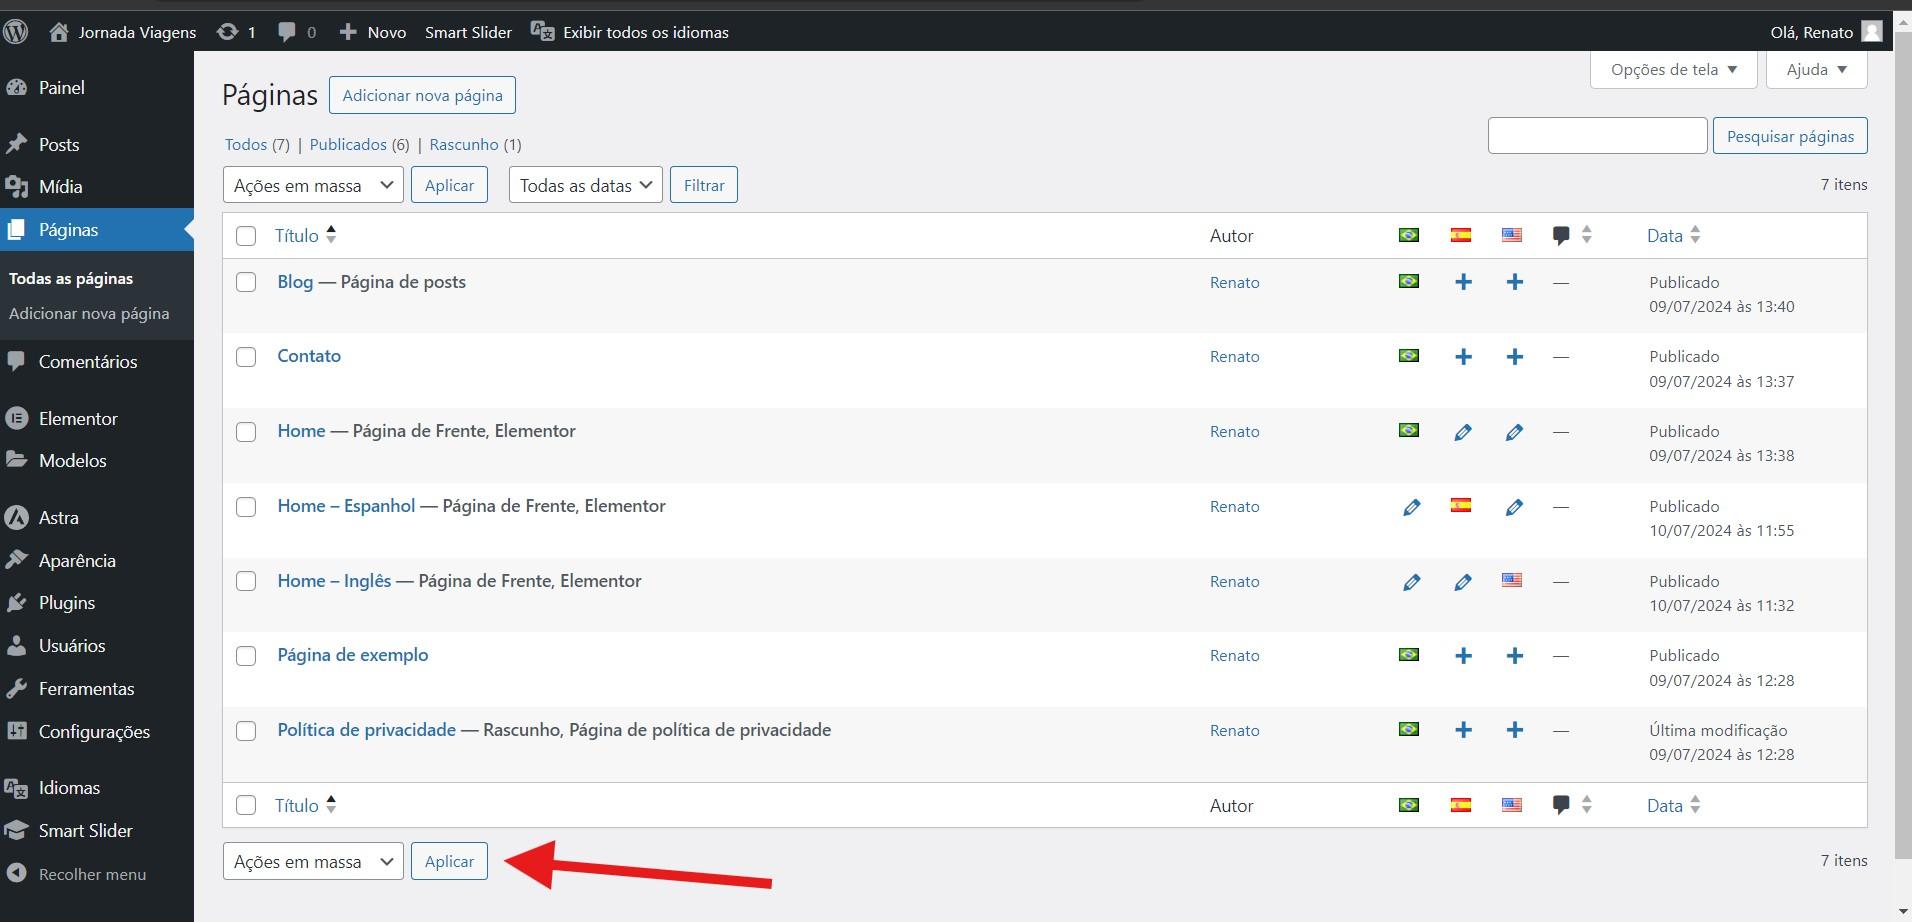The height and width of the screenshot is (922, 1912).
Task: Add English translation for Contato page
Action: 1515,357
